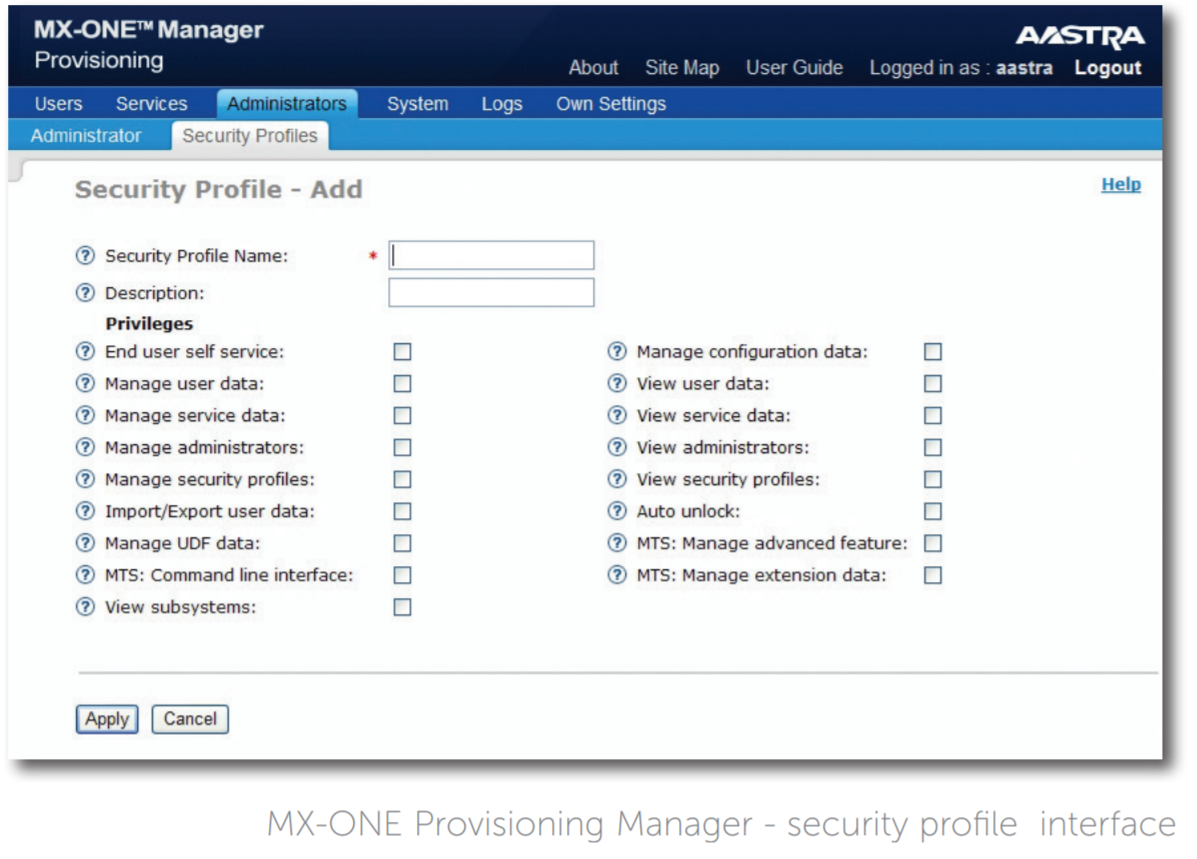Click the Apply button
Screen dimensions: 1197x859
click(x=106, y=718)
